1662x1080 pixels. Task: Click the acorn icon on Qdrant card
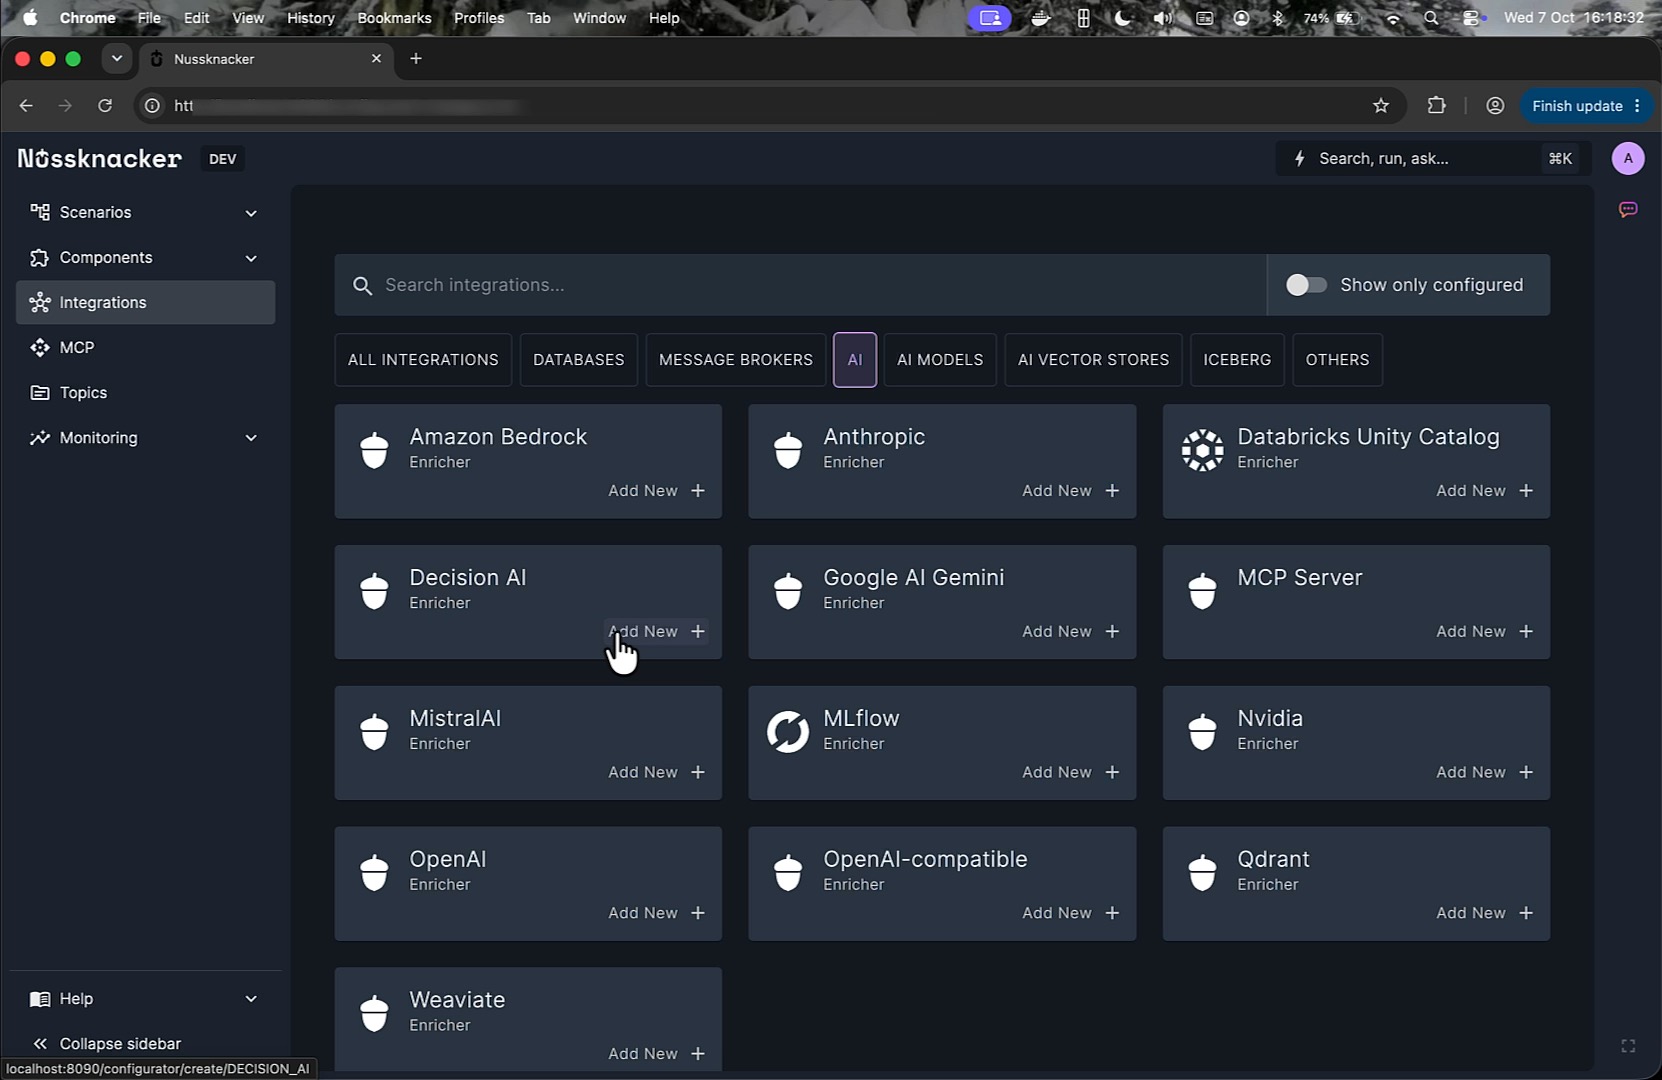coord(1202,872)
